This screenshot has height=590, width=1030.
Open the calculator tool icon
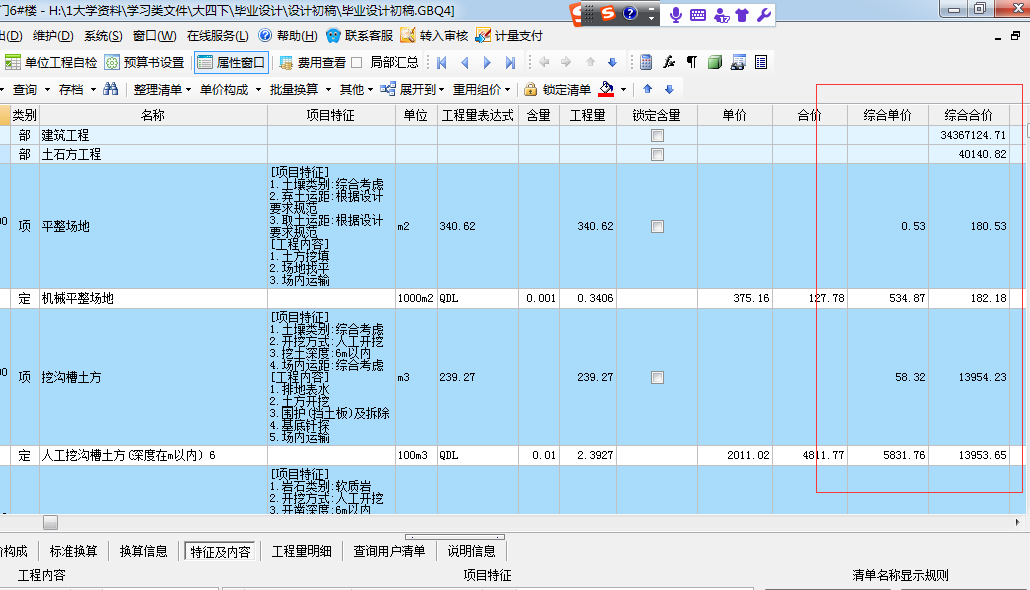coord(646,62)
